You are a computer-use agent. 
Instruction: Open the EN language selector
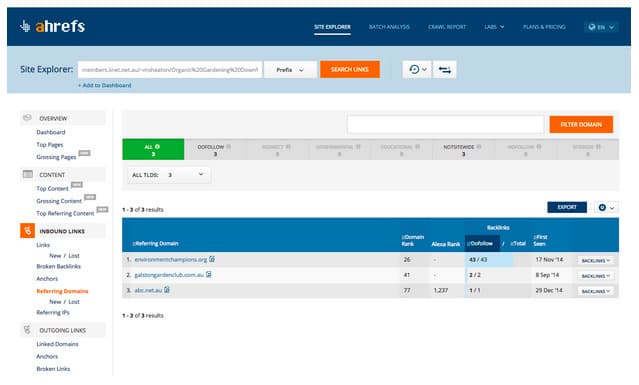click(x=601, y=27)
